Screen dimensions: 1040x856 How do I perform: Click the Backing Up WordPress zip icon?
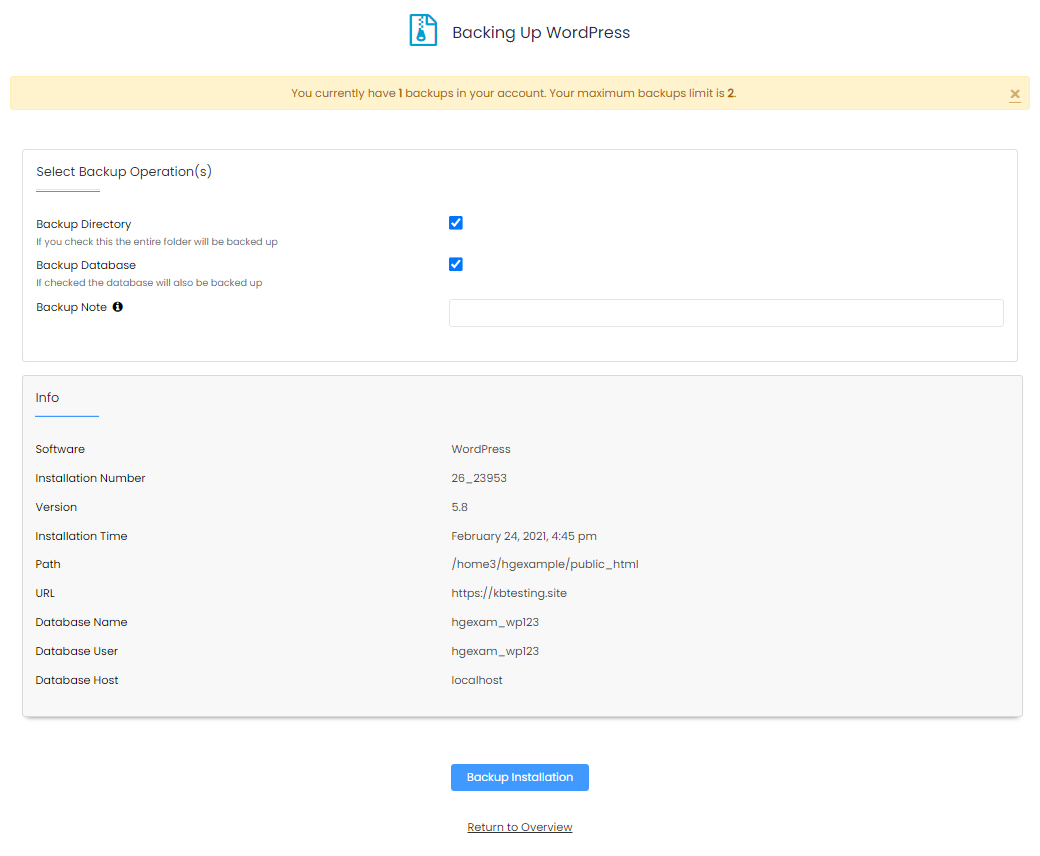tap(422, 29)
